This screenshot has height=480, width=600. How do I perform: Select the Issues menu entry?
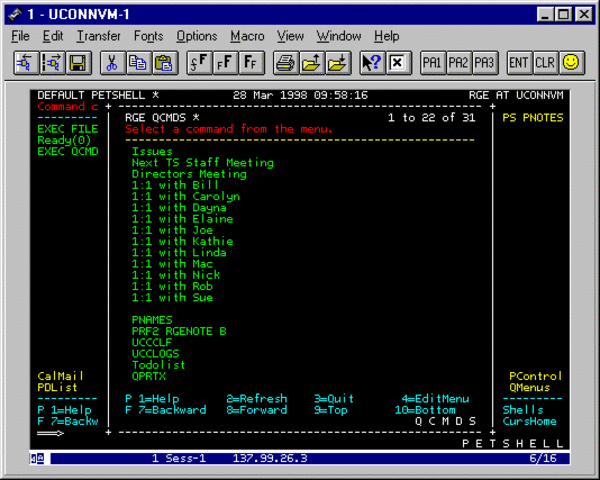pyautogui.click(x=152, y=152)
